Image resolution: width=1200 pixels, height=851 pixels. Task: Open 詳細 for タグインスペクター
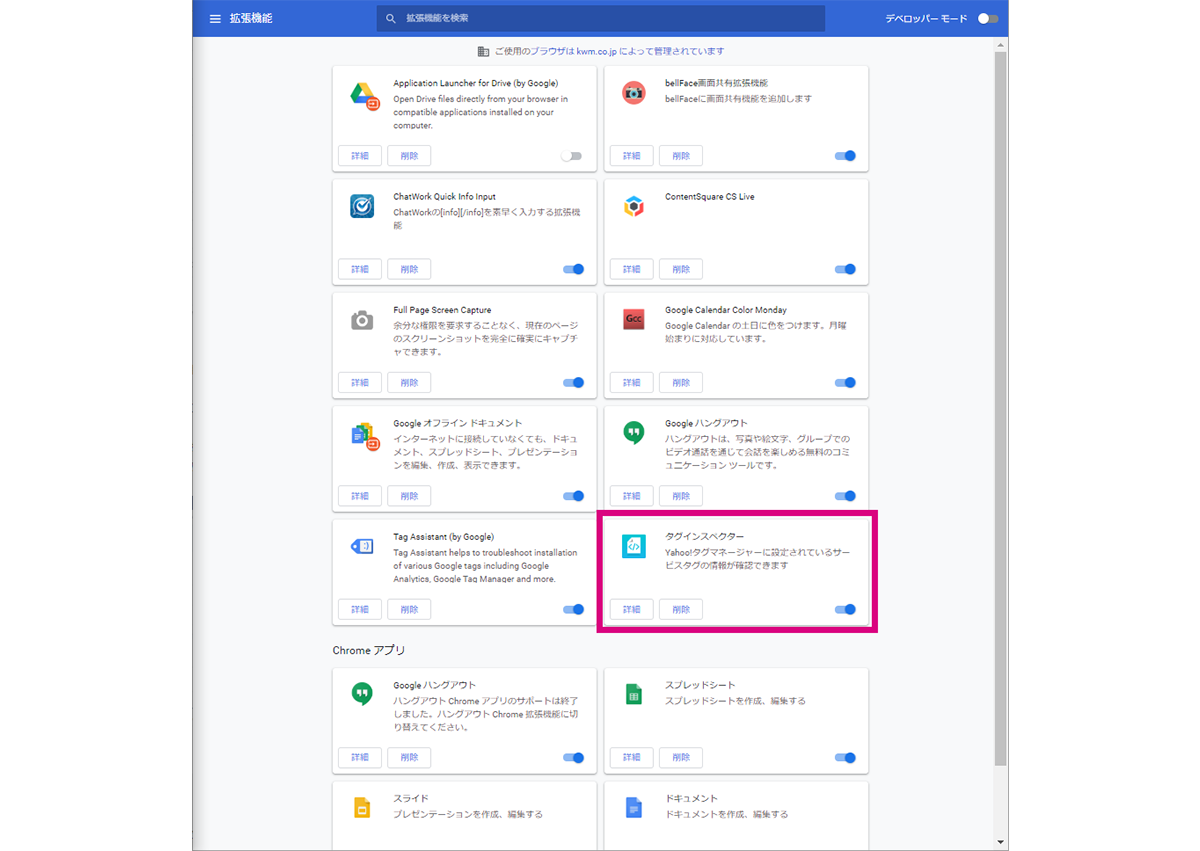coord(631,609)
